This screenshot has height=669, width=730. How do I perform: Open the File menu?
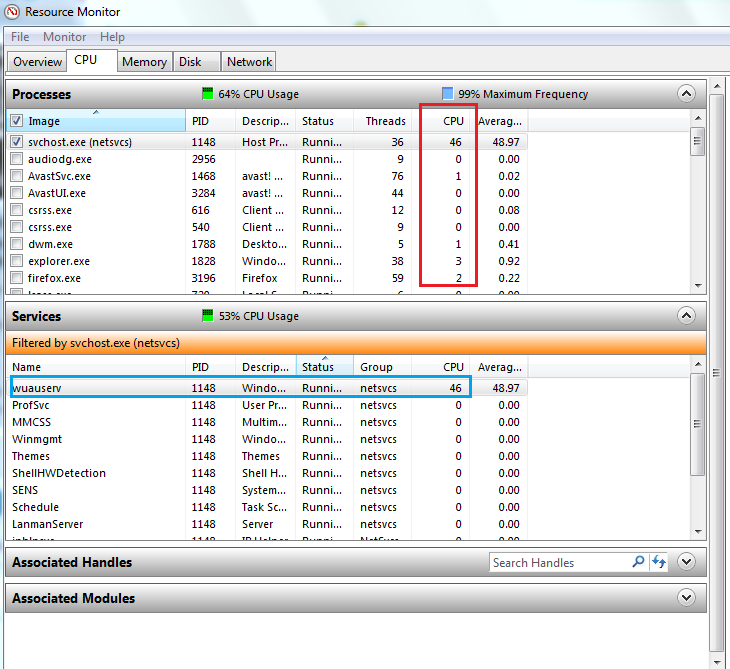[x=20, y=37]
